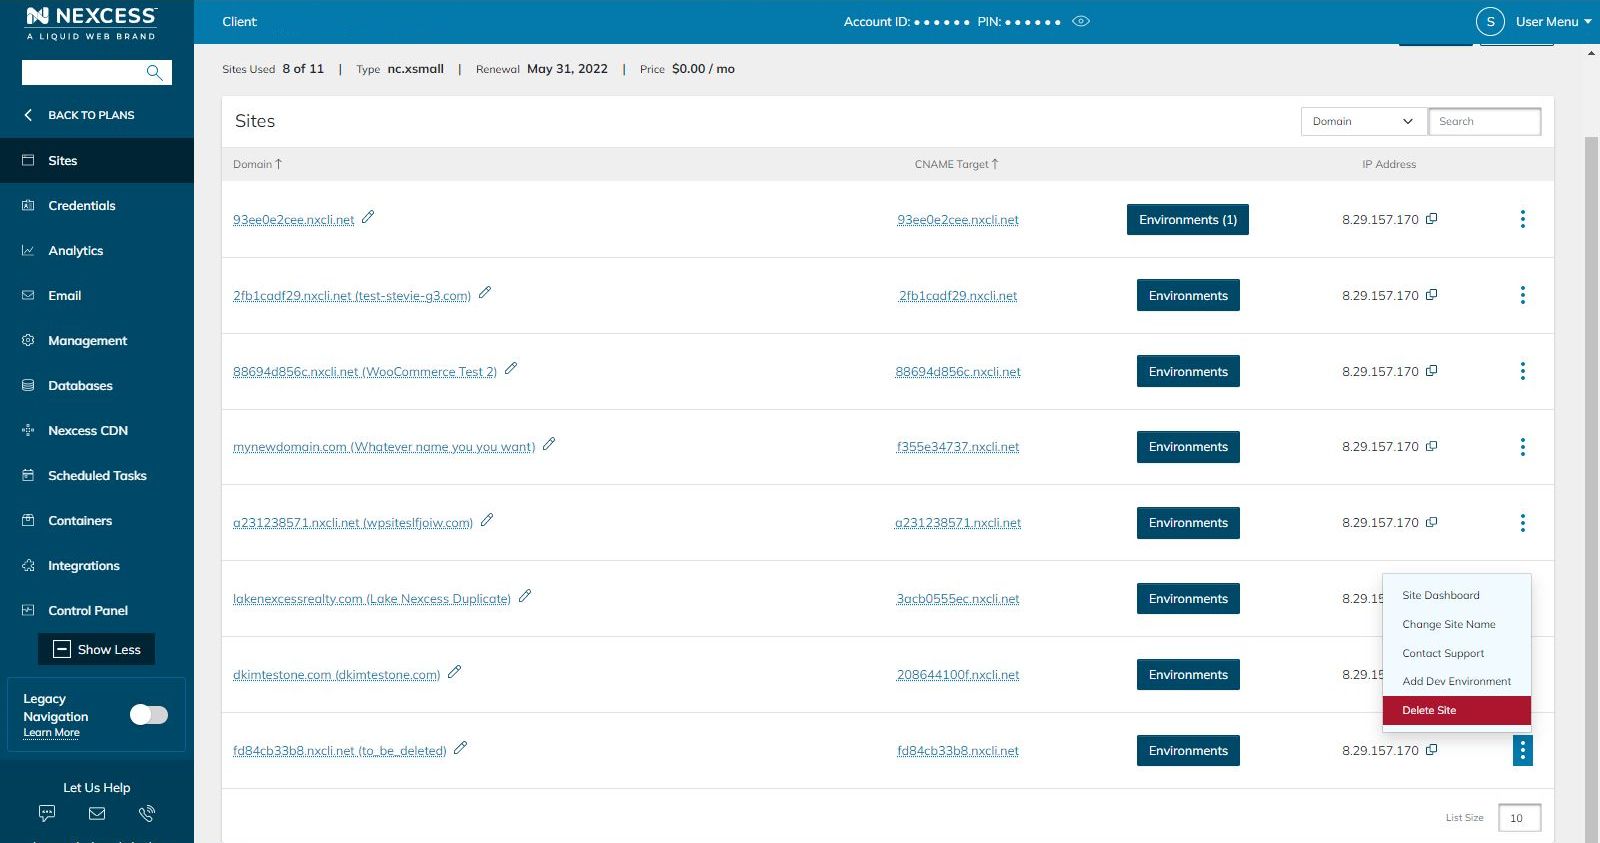The width and height of the screenshot is (1600, 843).
Task: Click the sidebar search input box
Action: [x=84, y=72]
